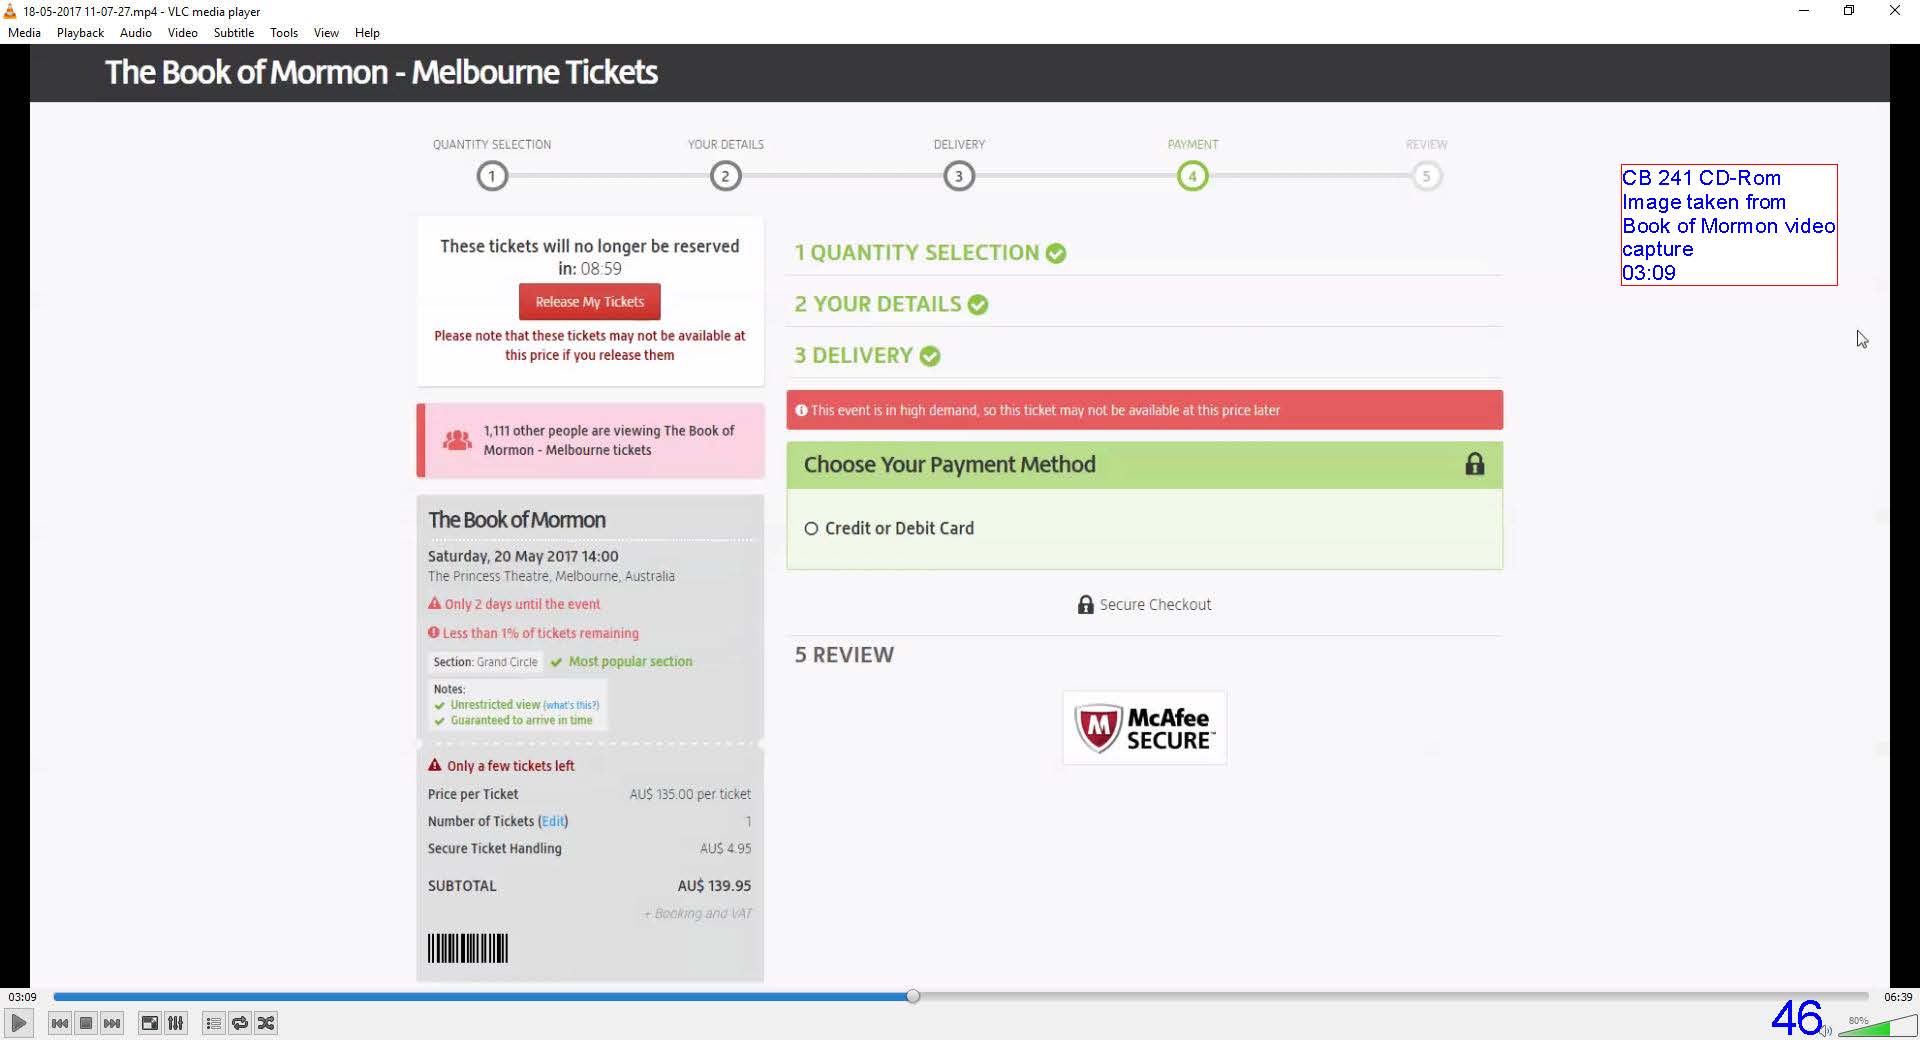Viewport: 1920px width, 1040px height.
Task: Click step 3 Delivery circle
Action: [959, 176]
